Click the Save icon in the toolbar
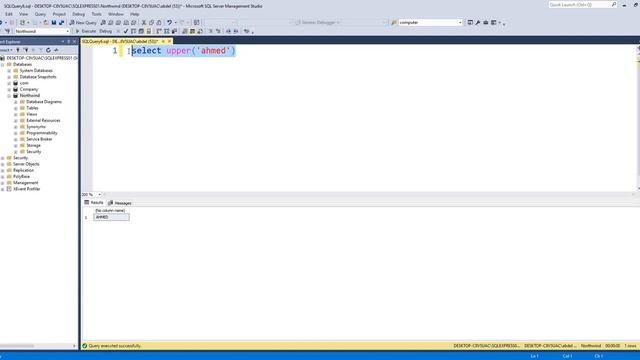This screenshot has height=360, width=640. (53, 22)
